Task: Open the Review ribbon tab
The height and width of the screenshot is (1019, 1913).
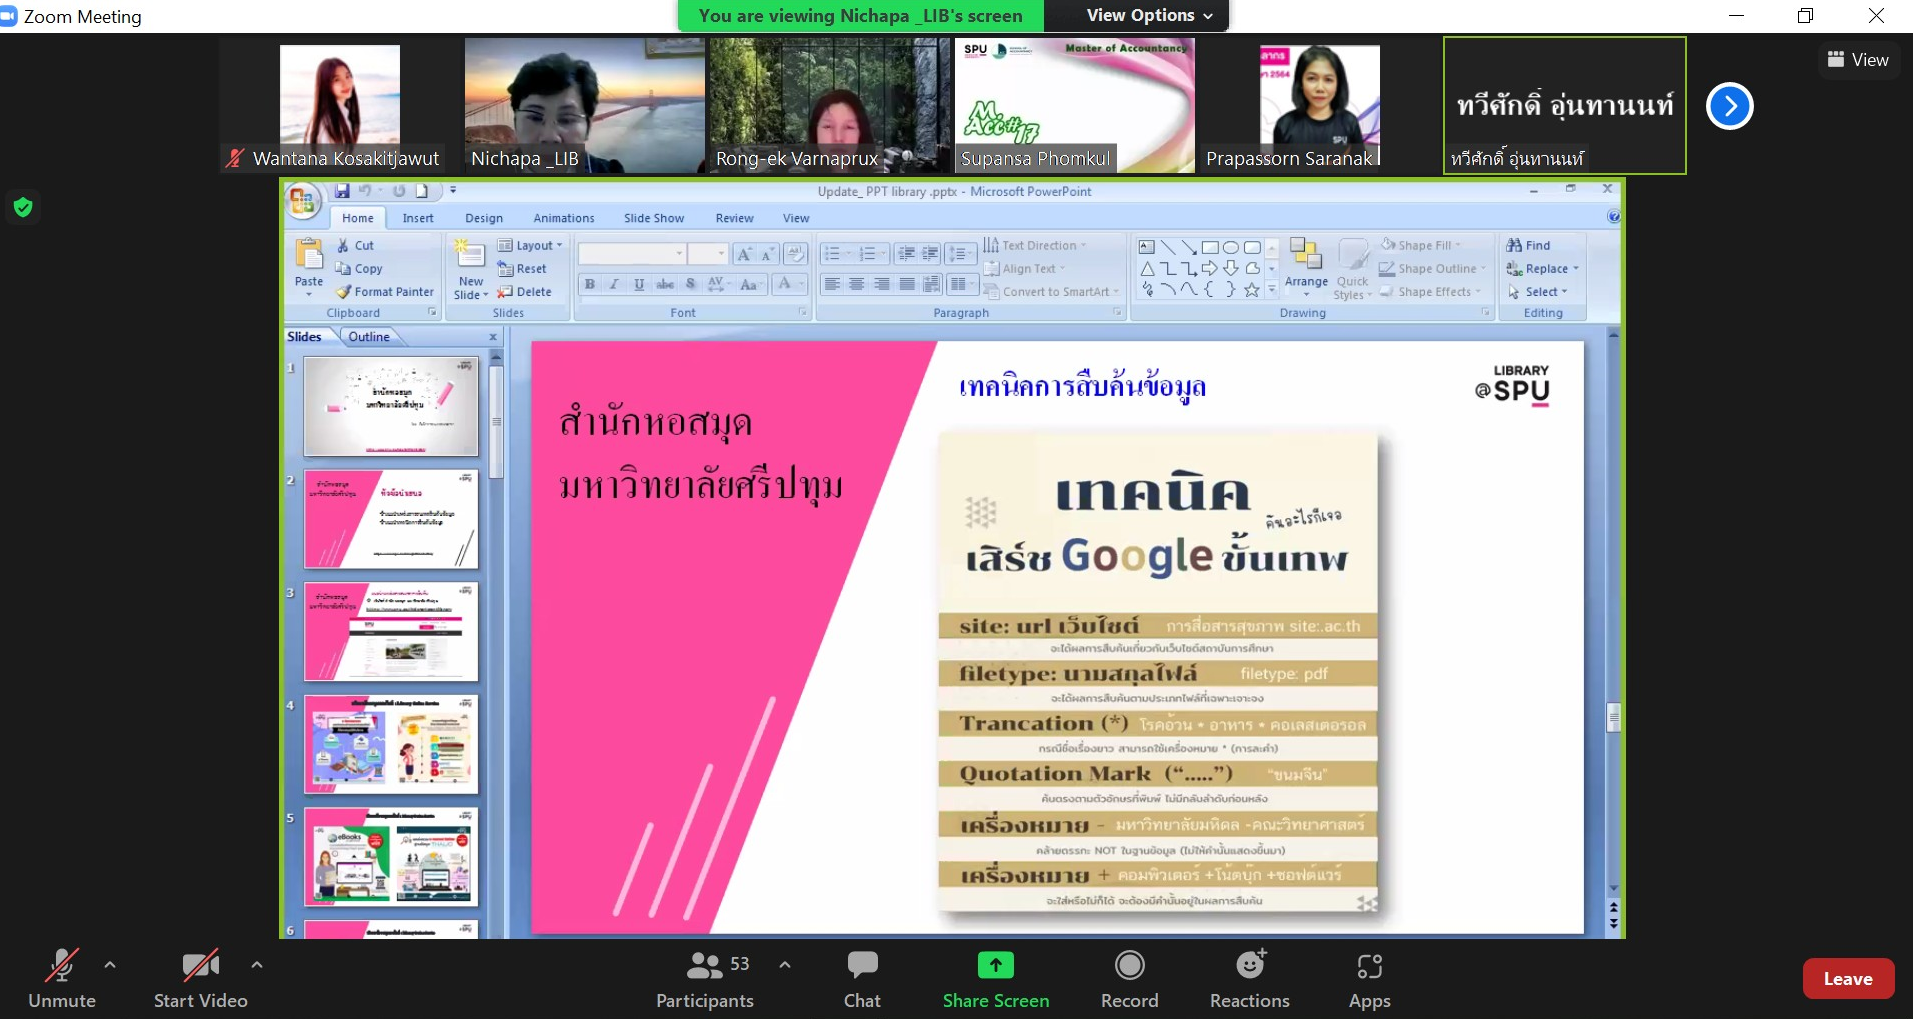Action: coord(734,218)
